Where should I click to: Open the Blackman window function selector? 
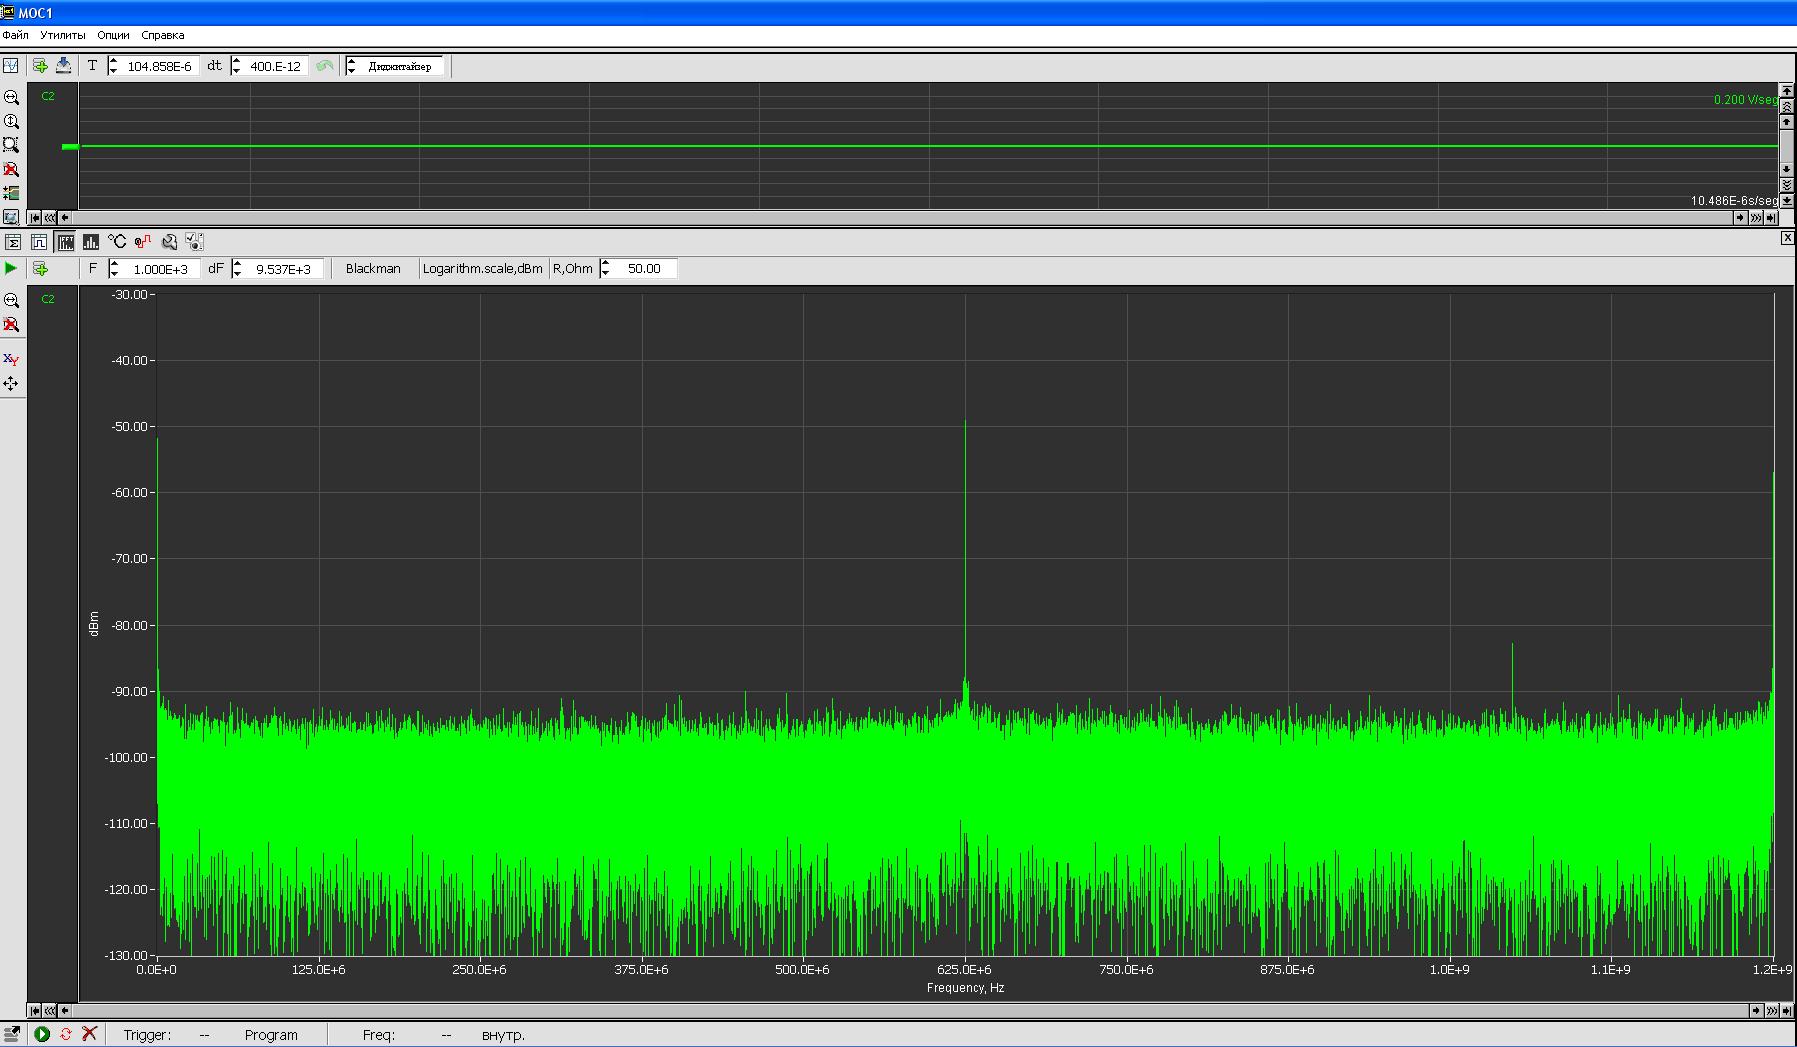[373, 269]
